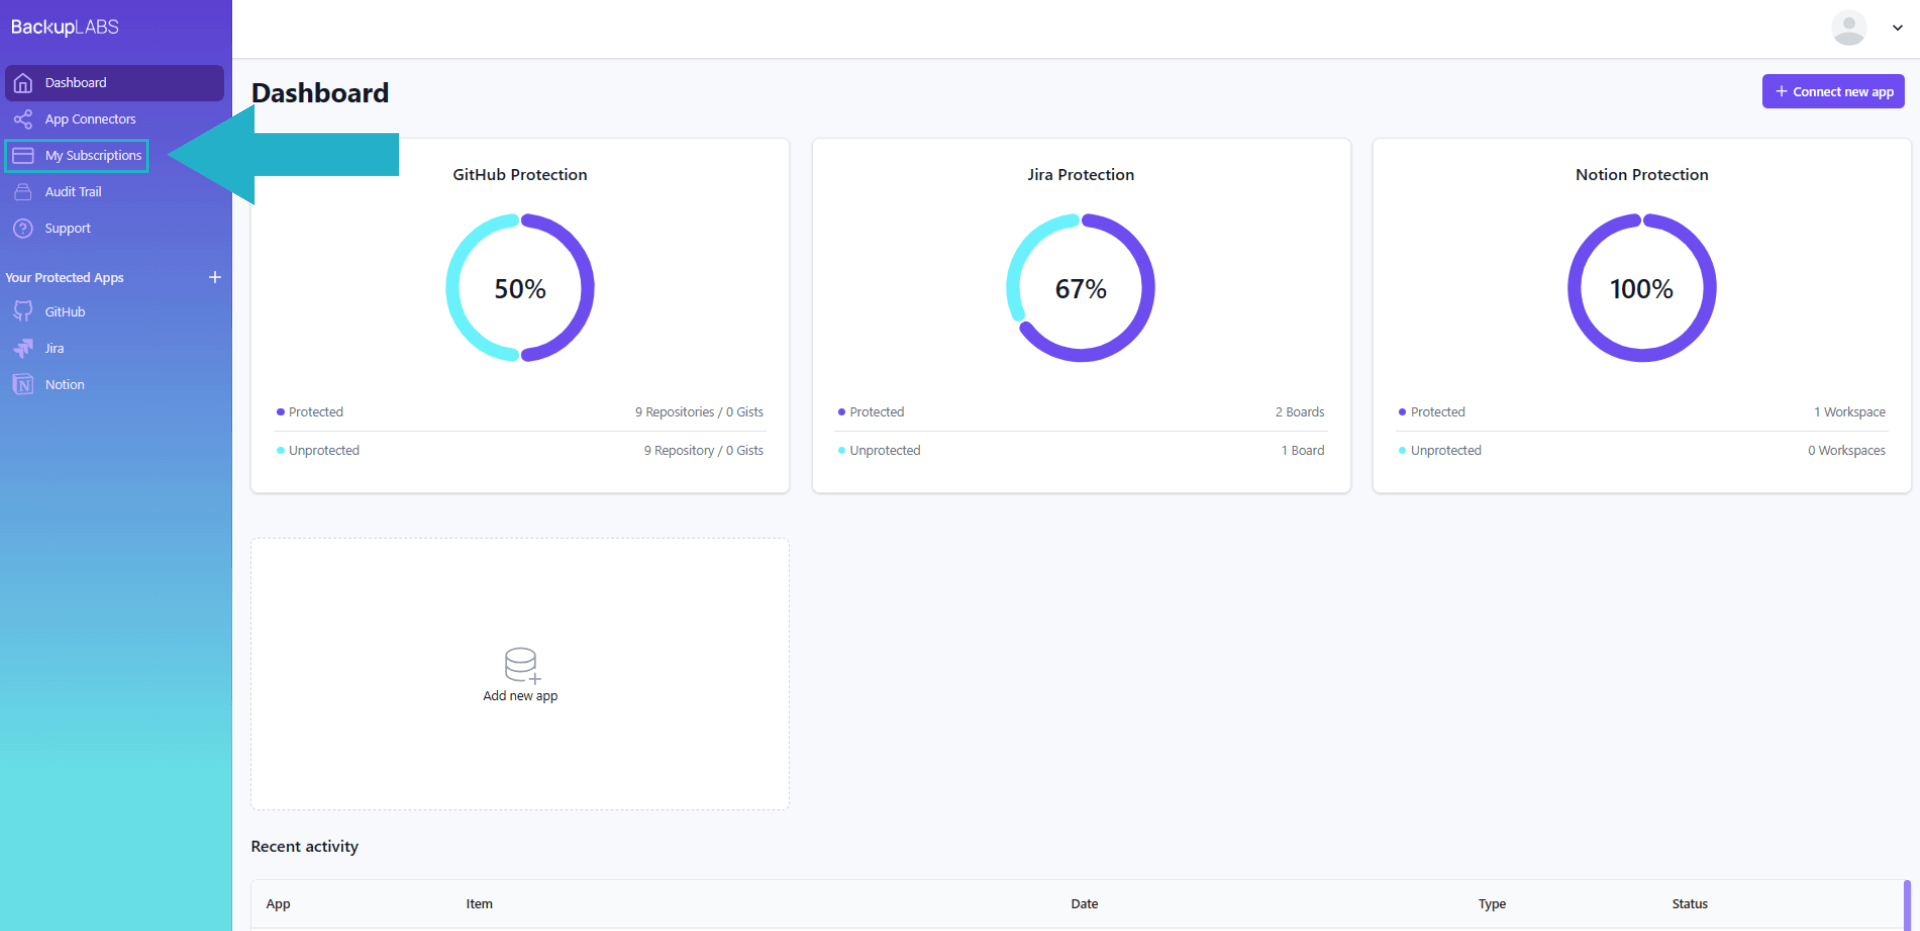This screenshot has height=931, width=1920.
Task: Click the Item column header
Action: (479, 904)
